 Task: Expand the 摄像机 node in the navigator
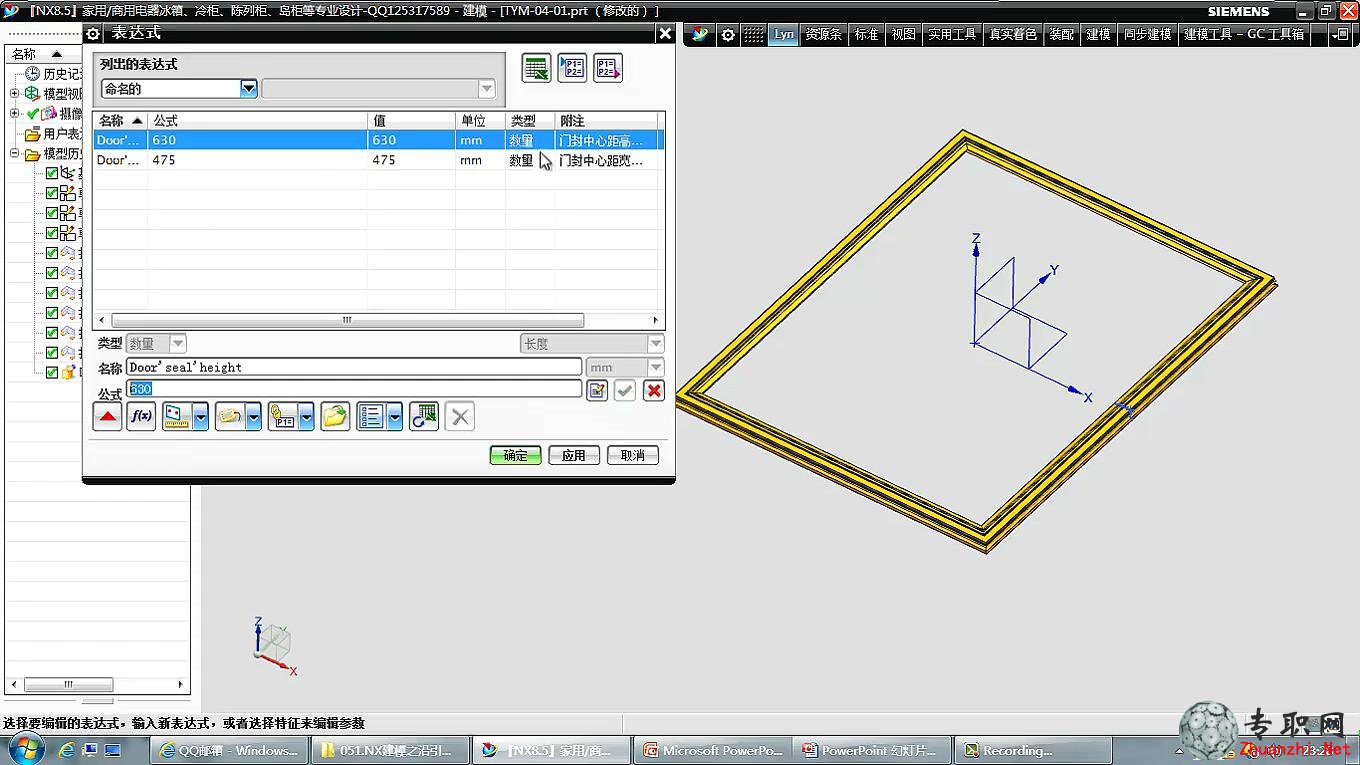pos(15,114)
